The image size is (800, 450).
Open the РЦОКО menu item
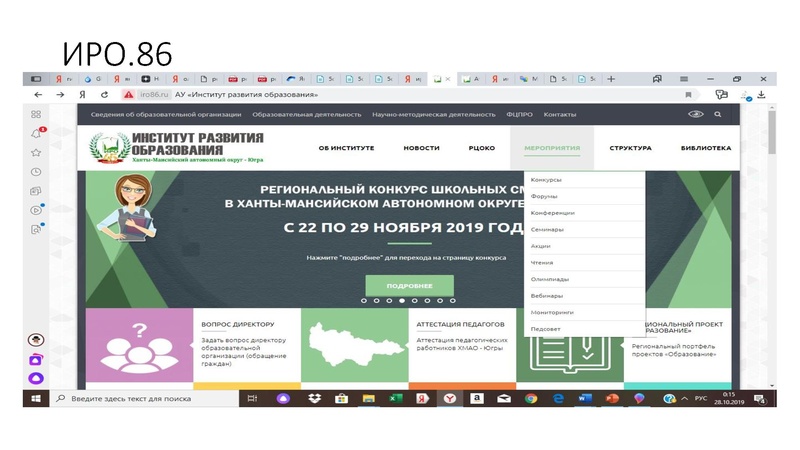(x=482, y=148)
